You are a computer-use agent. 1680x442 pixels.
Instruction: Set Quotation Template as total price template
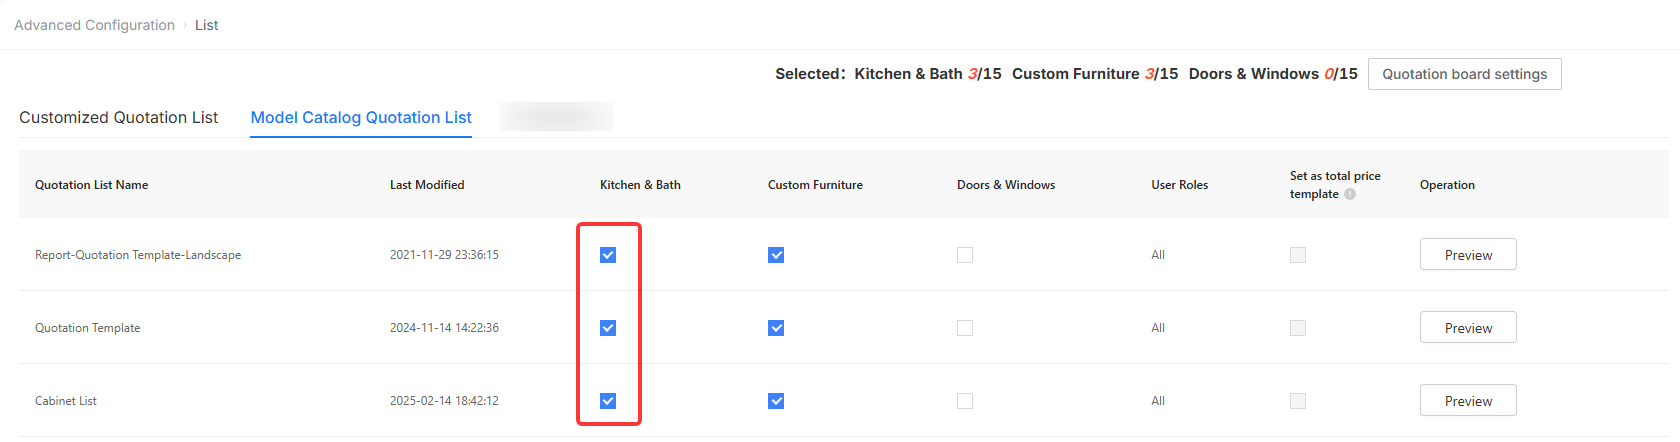[x=1298, y=328]
